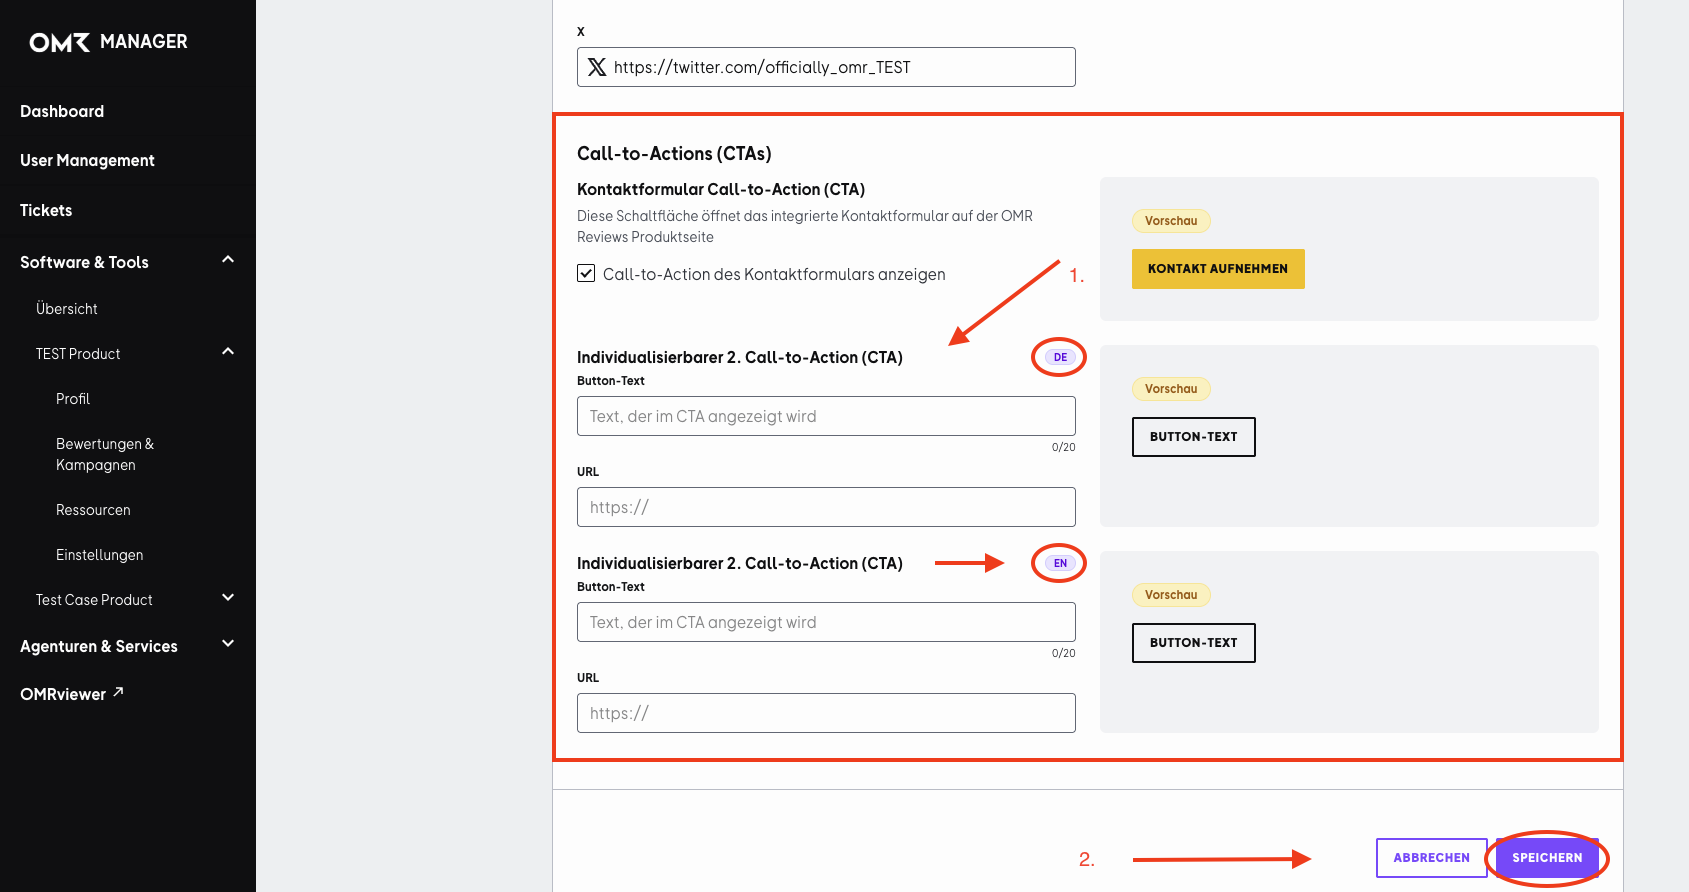Click the DE language badge
Screen dimensions: 1689x892
coord(1060,357)
